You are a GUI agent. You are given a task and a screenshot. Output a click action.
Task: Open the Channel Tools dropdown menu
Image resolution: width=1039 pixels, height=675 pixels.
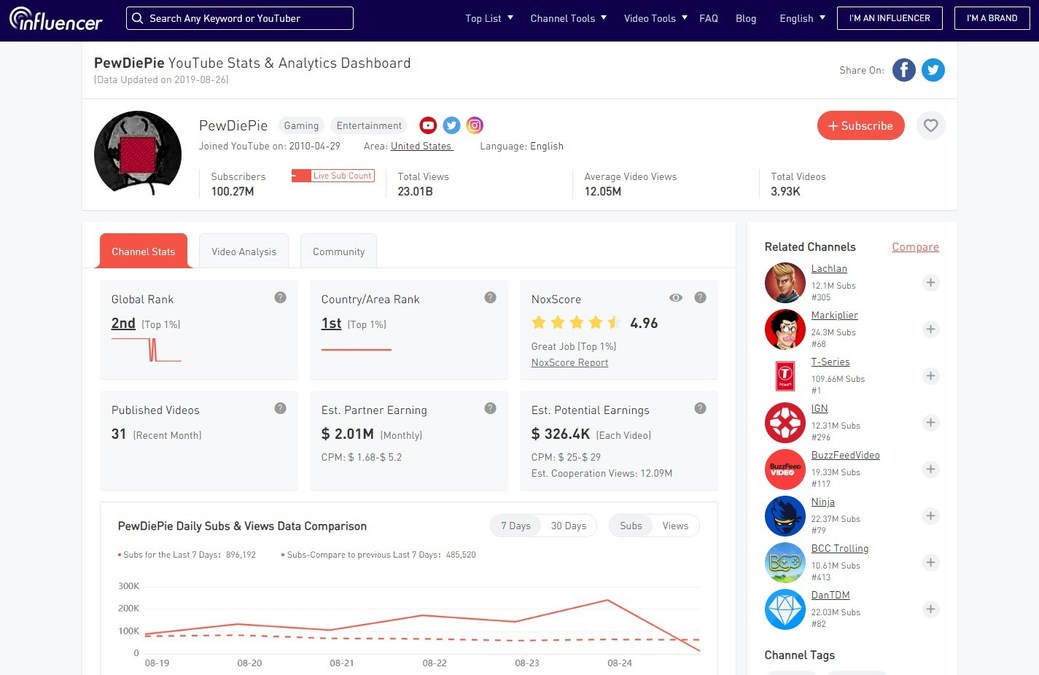pyautogui.click(x=568, y=18)
